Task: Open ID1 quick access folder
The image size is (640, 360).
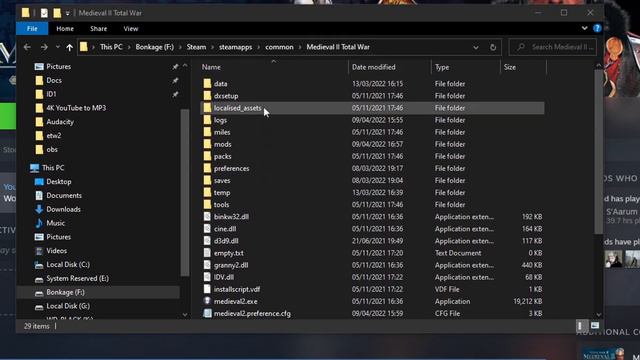Action: click(x=51, y=94)
